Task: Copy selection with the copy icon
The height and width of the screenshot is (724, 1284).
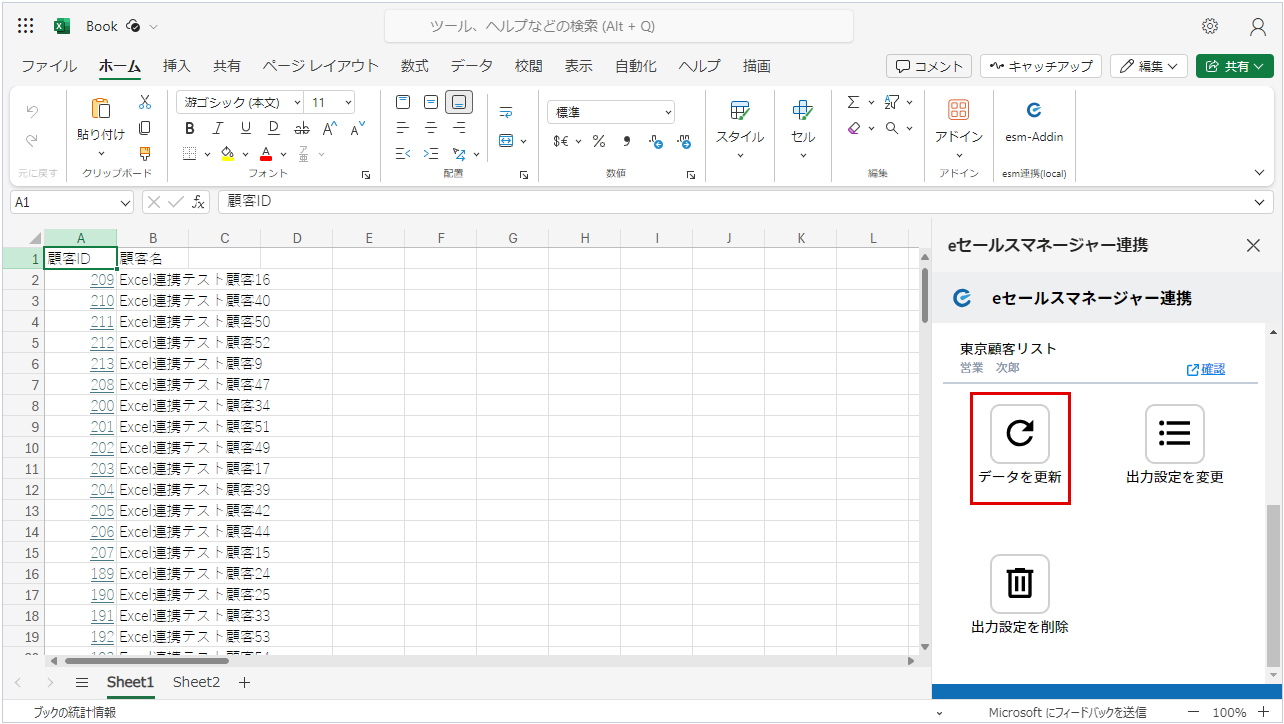Action: (144, 128)
